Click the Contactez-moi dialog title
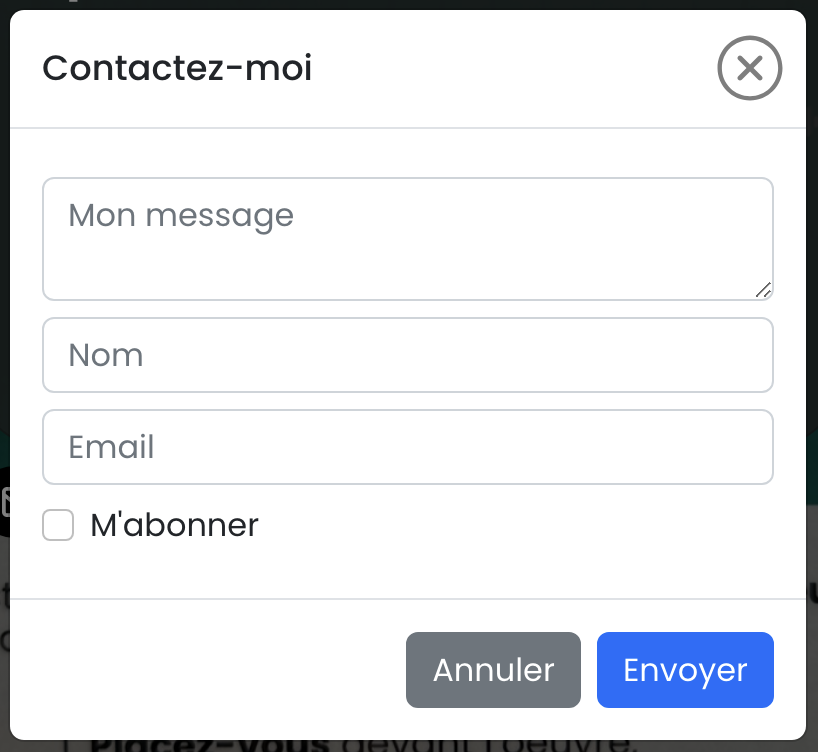Image resolution: width=818 pixels, height=752 pixels. pos(177,68)
